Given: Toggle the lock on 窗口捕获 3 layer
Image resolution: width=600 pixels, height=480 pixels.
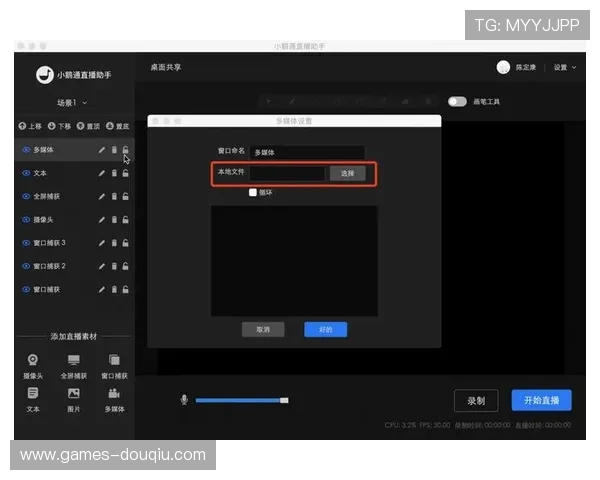Looking at the screenshot, I should (x=126, y=243).
